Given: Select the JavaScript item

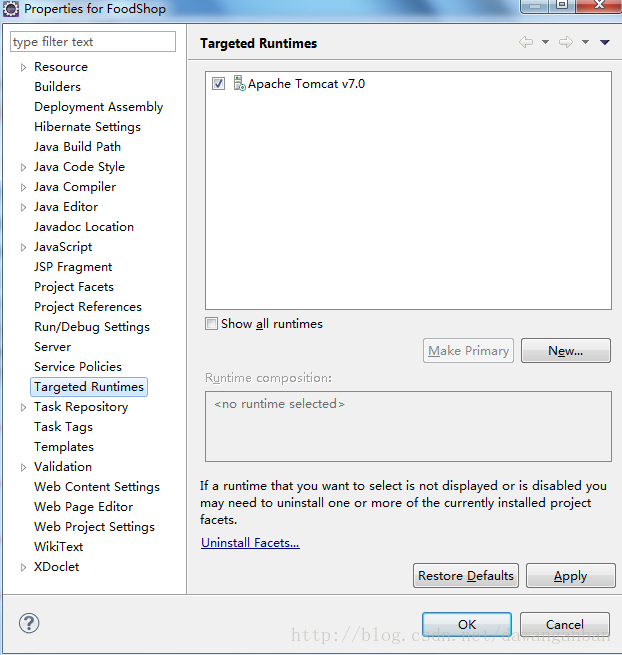Looking at the screenshot, I should coord(63,247).
